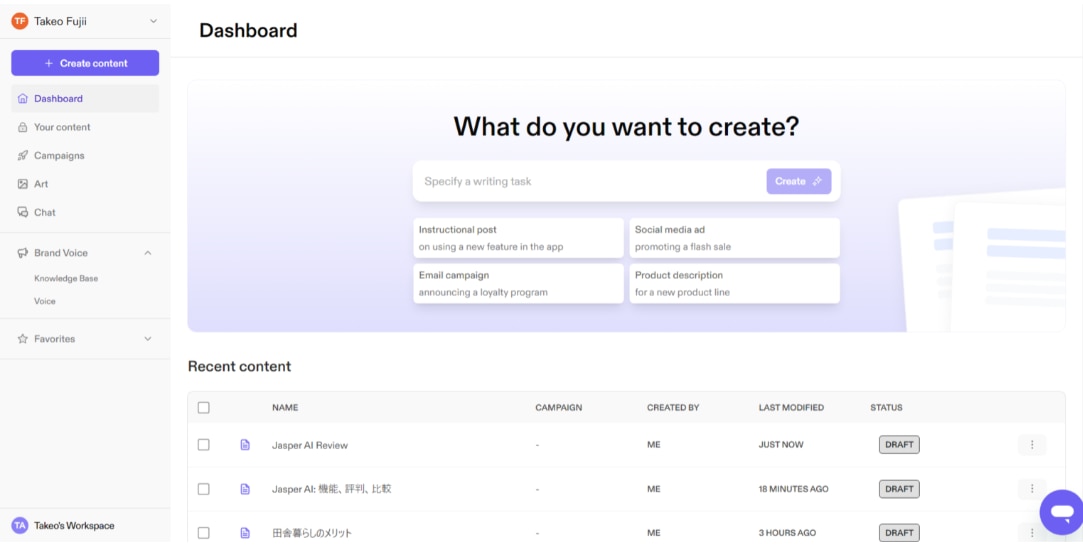This screenshot has width=1083, height=558.
Task: Select the Dashboard sidebar item
Action: (x=85, y=99)
